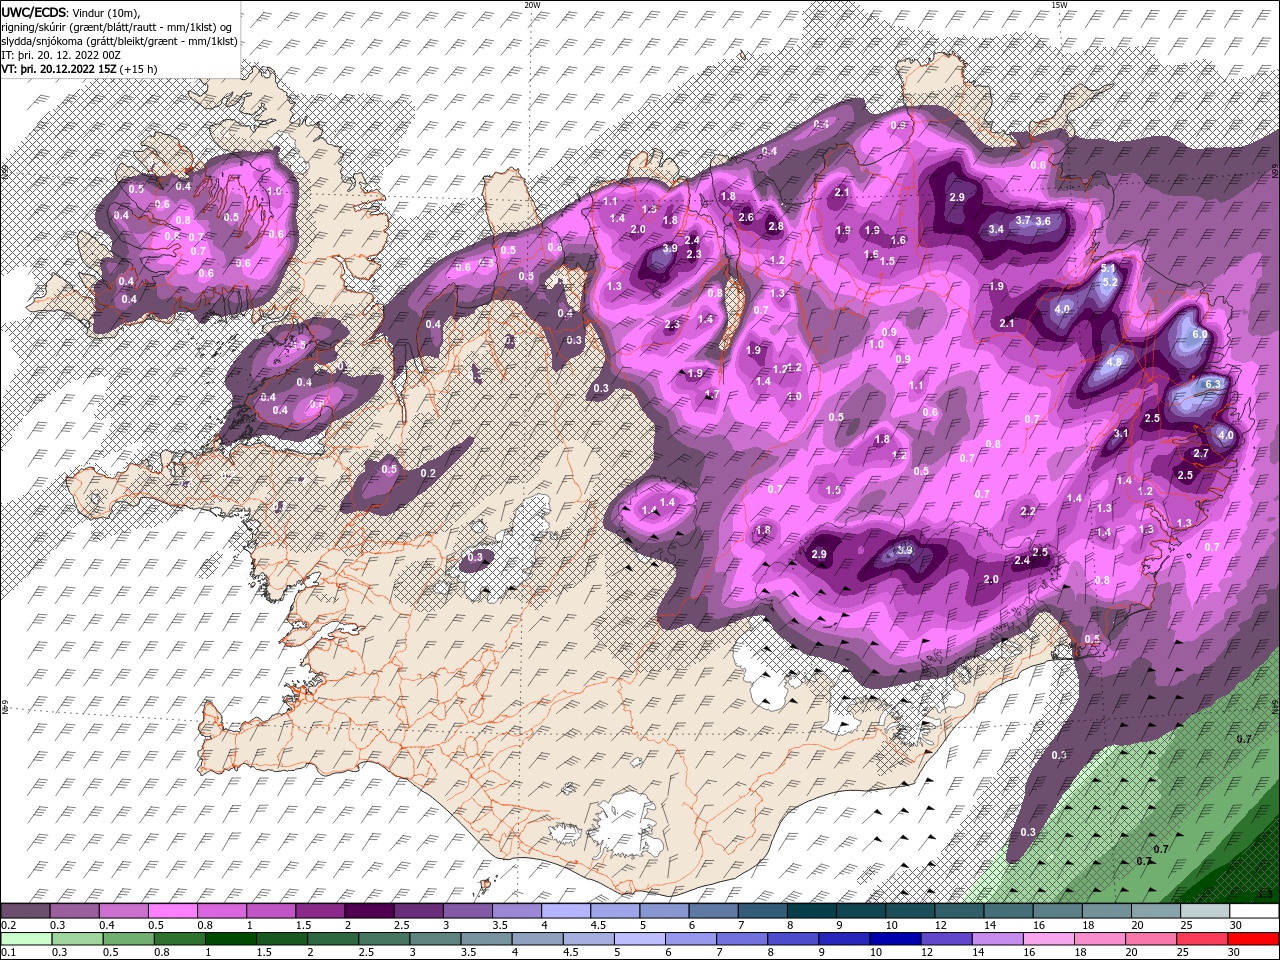
Task: Pick upper legend swatch starting at 0.2
Action: coord(25,911)
